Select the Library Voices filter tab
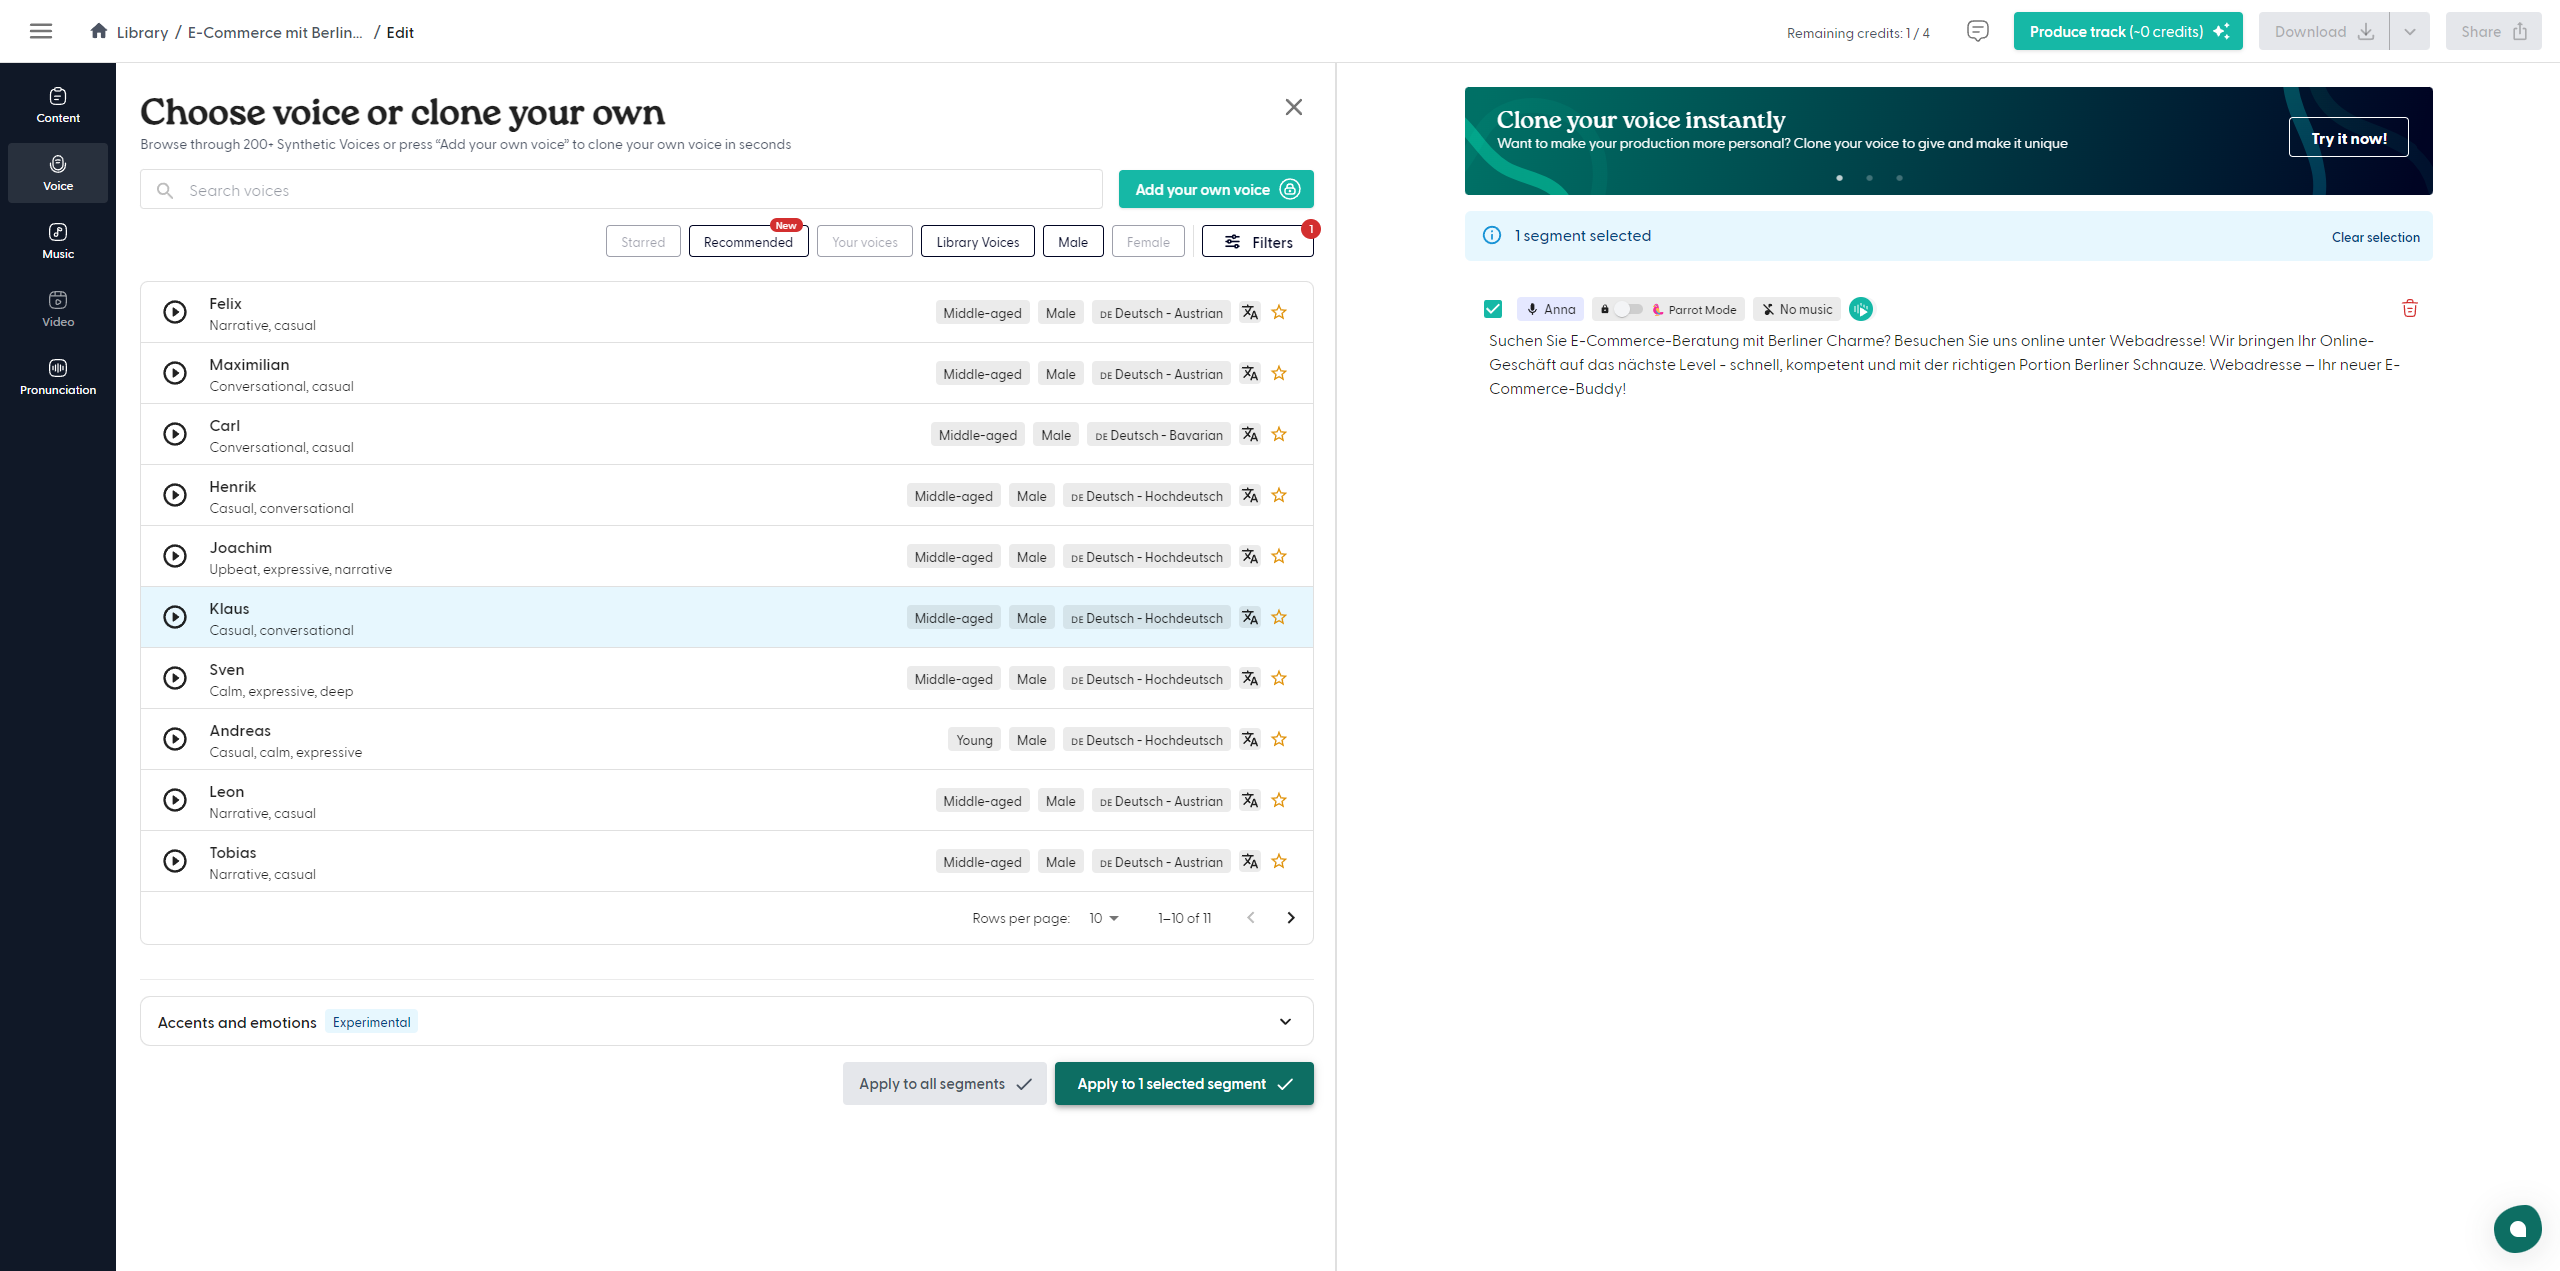This screenshot has width=2560, height=1271. [x=977, y=241]
